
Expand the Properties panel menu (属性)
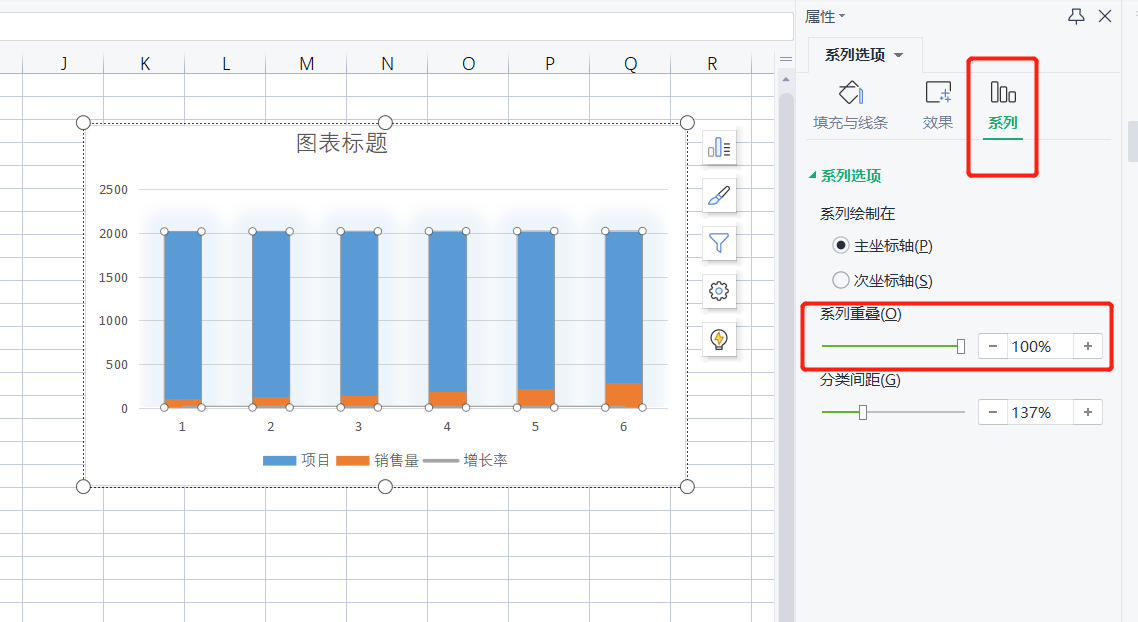[825, 16]
